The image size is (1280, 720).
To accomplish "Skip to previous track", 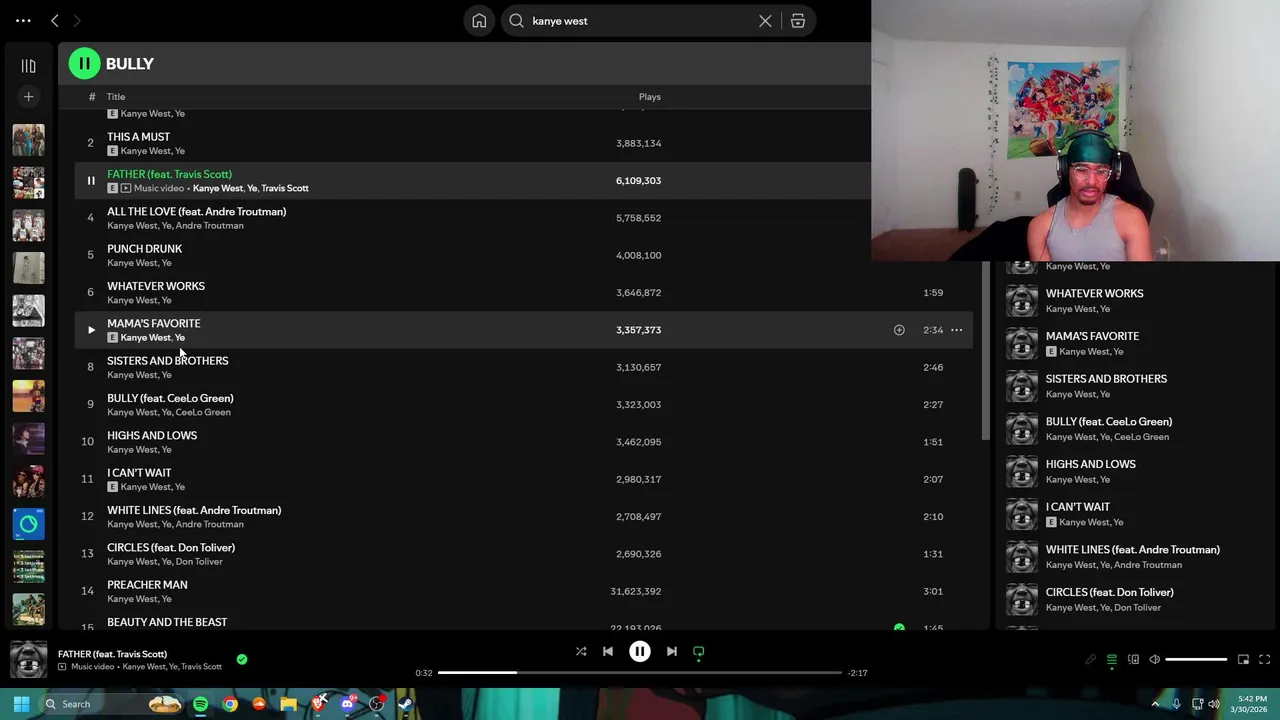I will click(x=608, y=652).
